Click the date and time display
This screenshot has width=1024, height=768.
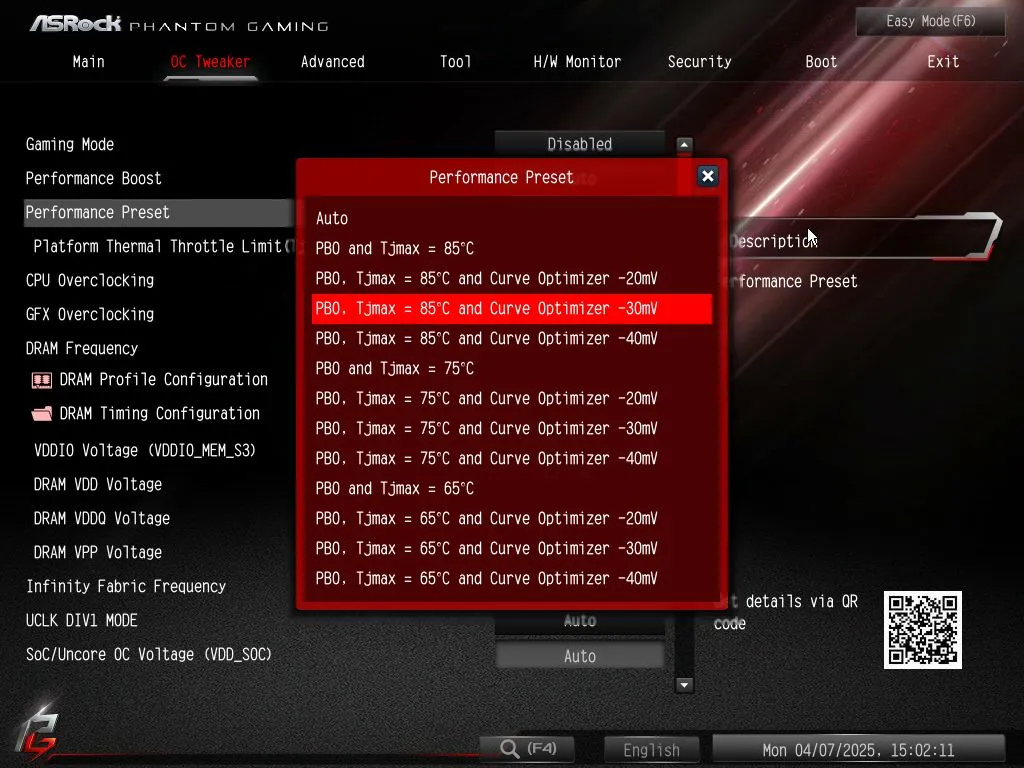click(858, 750)
